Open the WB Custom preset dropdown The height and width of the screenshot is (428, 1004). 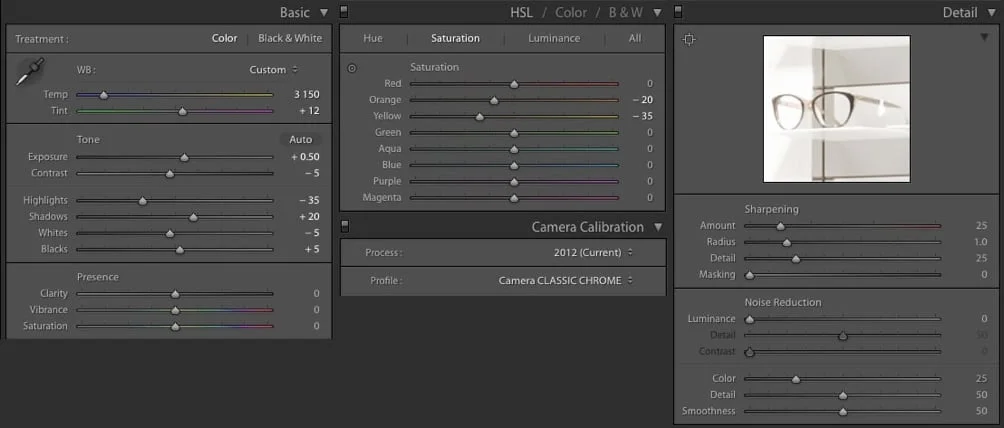coord(273,70)
